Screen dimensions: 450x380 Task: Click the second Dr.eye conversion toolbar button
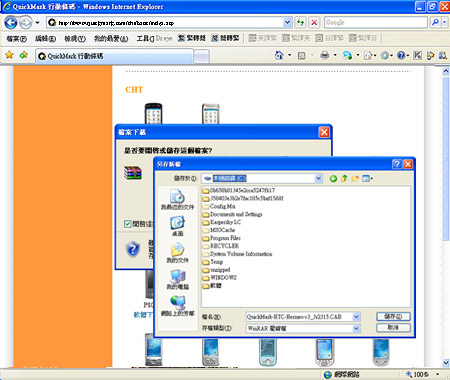click(x=225, y=38)
